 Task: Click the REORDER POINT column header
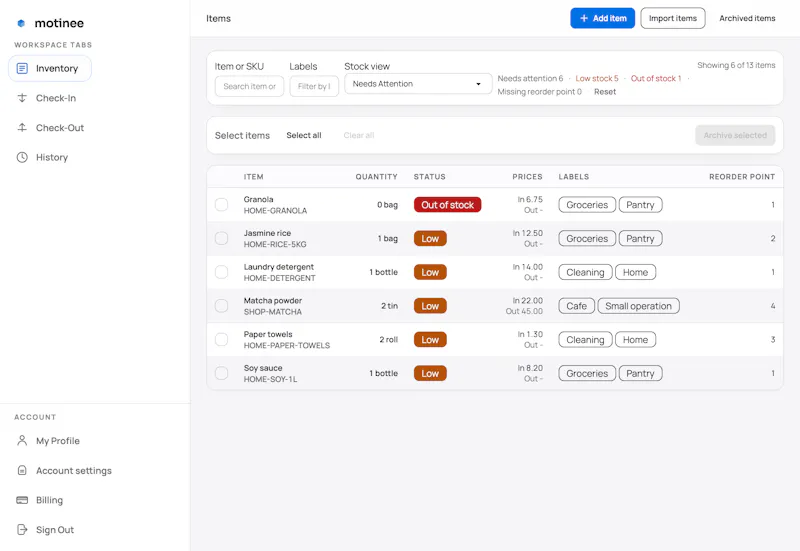pyautogui.click(x=742, y=177)
